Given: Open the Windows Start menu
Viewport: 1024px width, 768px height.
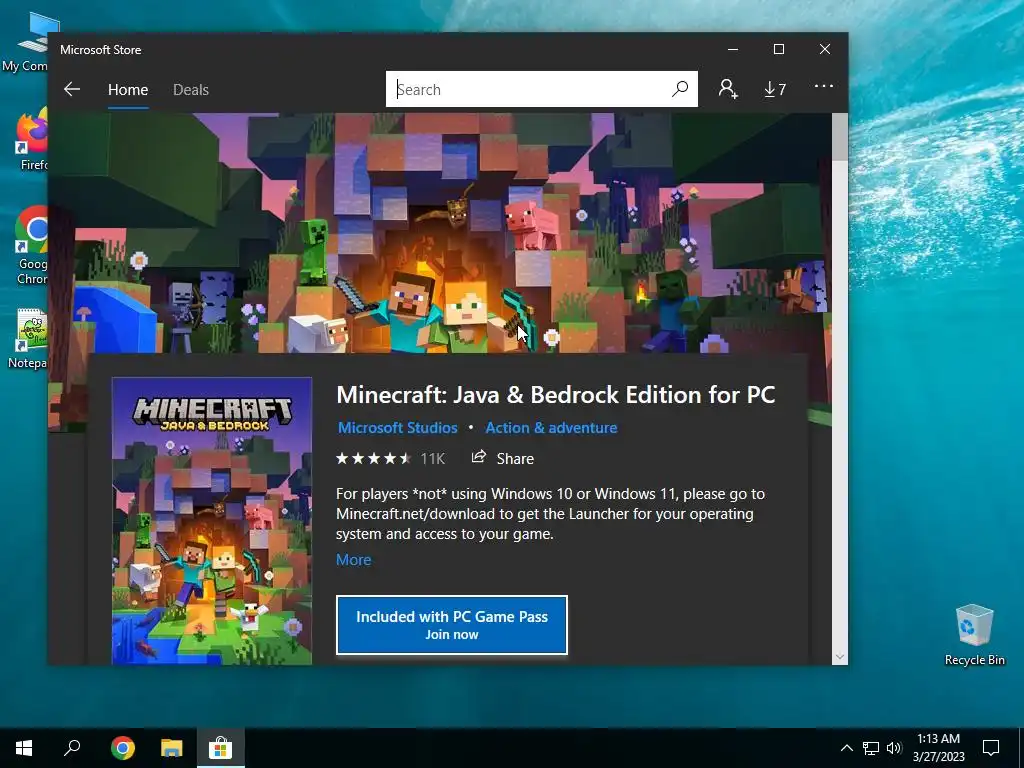Looking at the screenshot, I should tap(24, 748).
